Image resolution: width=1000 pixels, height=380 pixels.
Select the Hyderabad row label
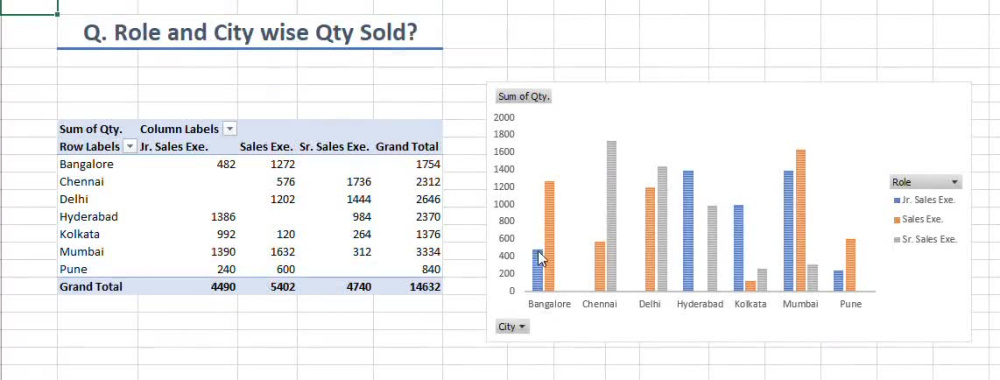pyautogui.click(x=89, y=217)
